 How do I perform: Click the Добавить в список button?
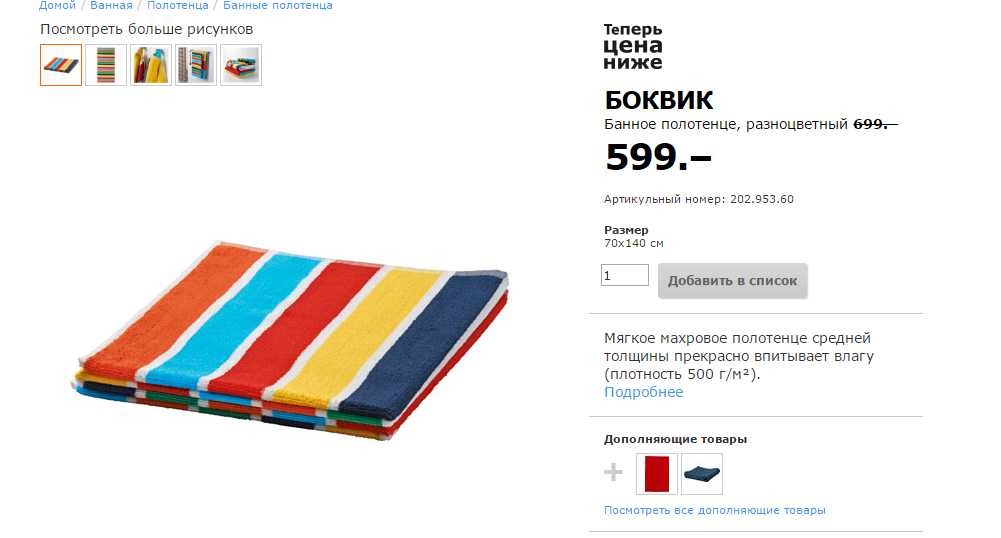pyautogui.click(x=733, y=281)
